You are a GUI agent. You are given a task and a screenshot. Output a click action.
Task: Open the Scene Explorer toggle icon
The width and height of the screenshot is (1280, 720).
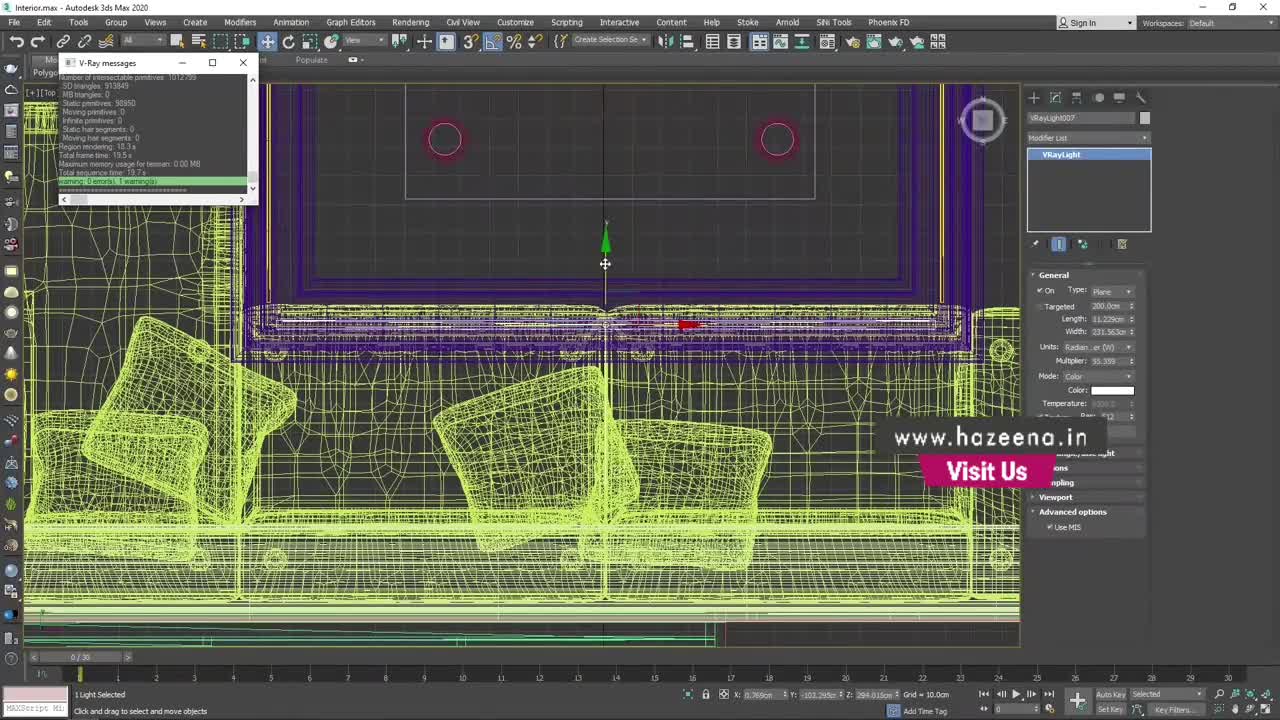point(712,41)
